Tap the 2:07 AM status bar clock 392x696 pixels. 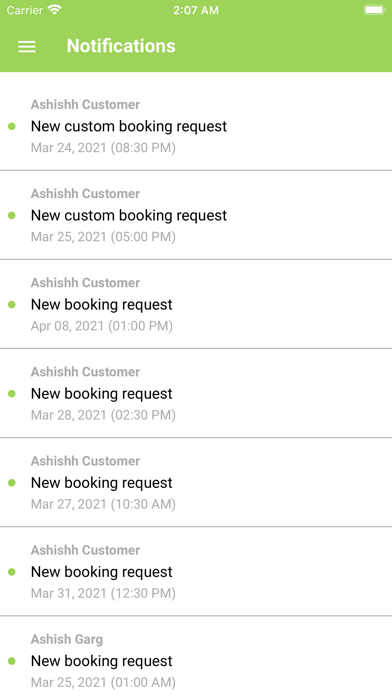point(196,10)
